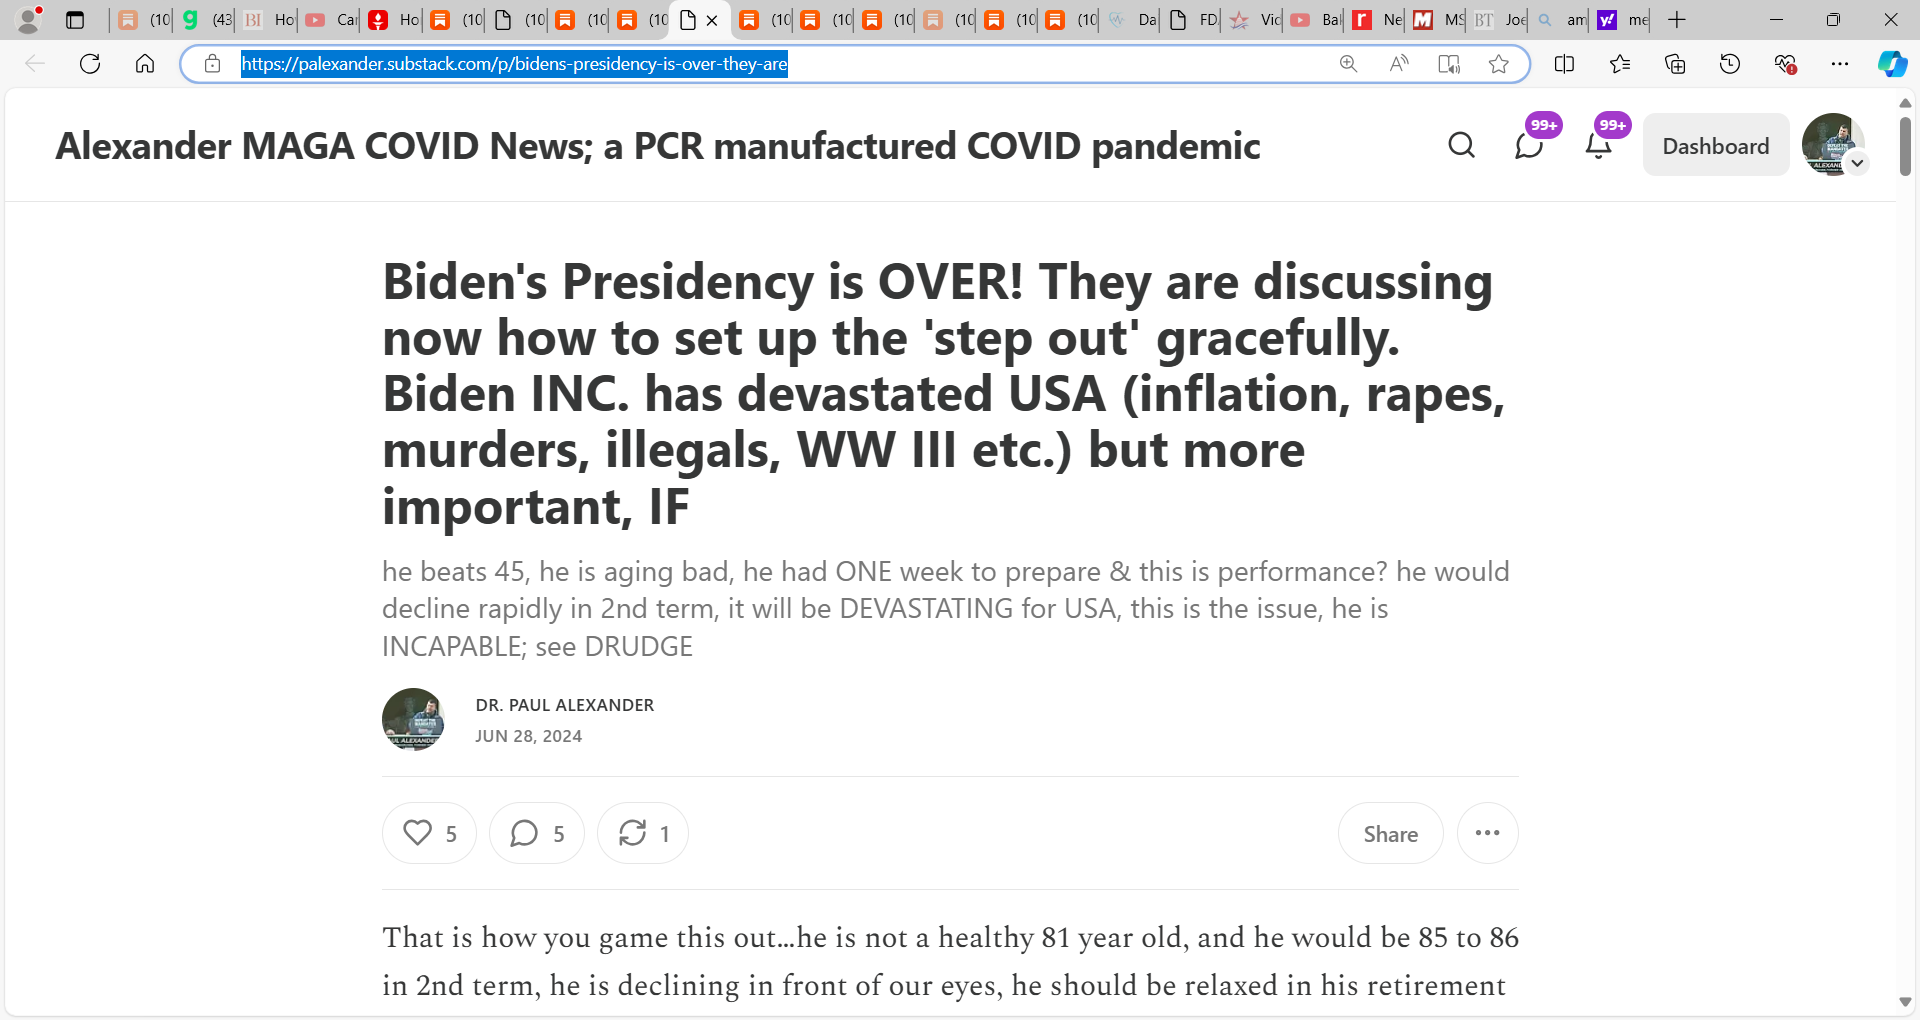Open the notifications bell icon
Image resolution: width=1920 pixels, height=1020 pixels.
(x=1599, y=146)
